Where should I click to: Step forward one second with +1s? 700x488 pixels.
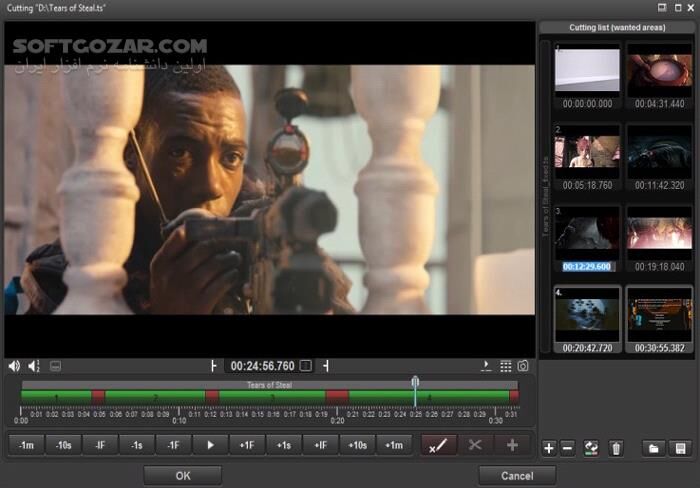284,445
